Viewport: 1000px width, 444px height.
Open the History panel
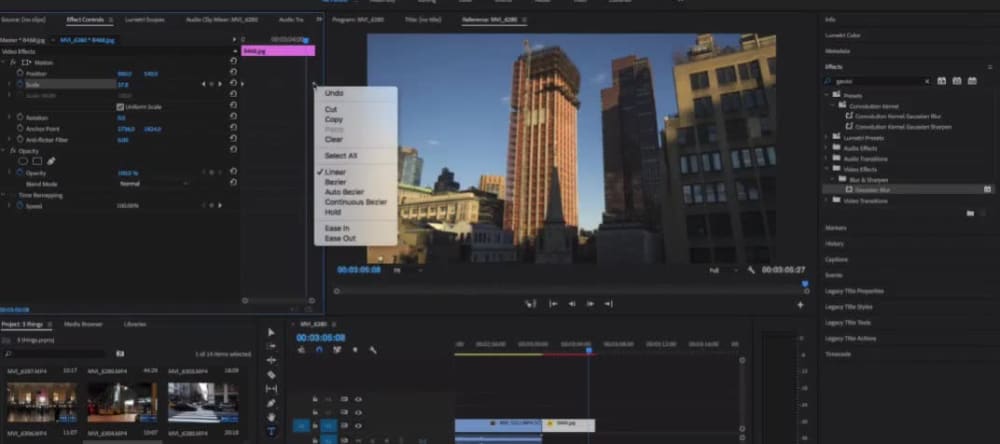(835, 244)
